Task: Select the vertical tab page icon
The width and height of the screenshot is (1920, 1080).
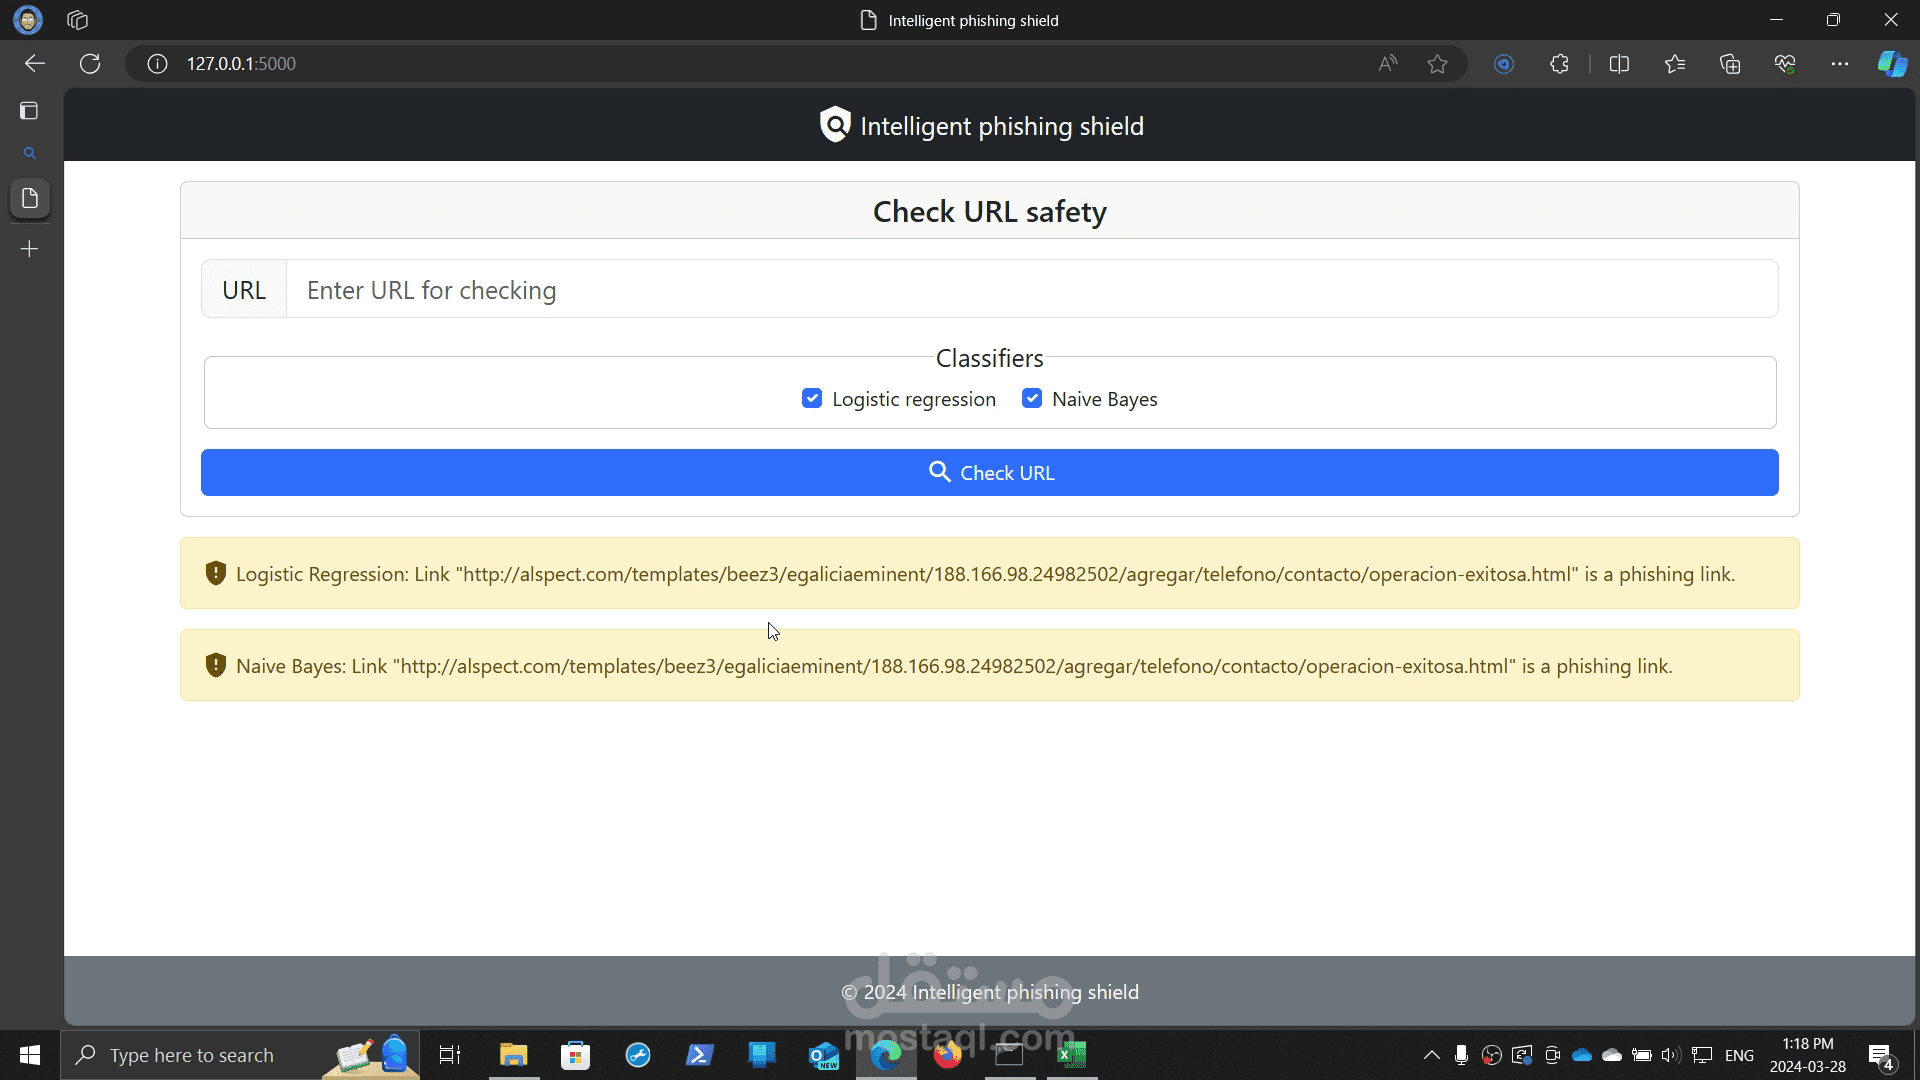Action: pyautogui.click(x=30, y=198)
